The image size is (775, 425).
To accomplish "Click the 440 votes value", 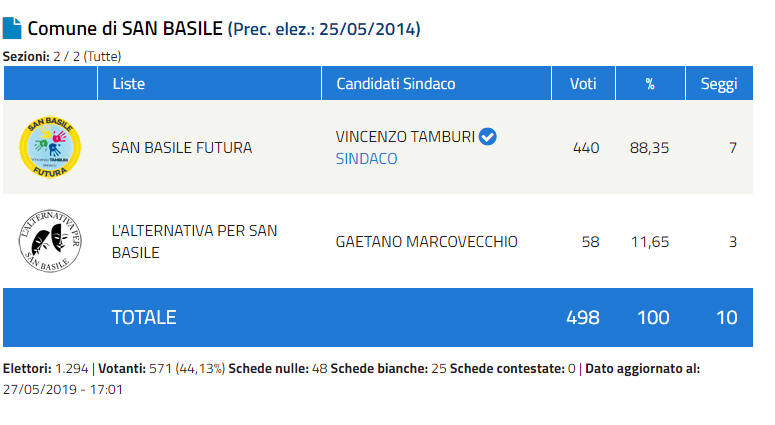I will click(x=586, y=148).
